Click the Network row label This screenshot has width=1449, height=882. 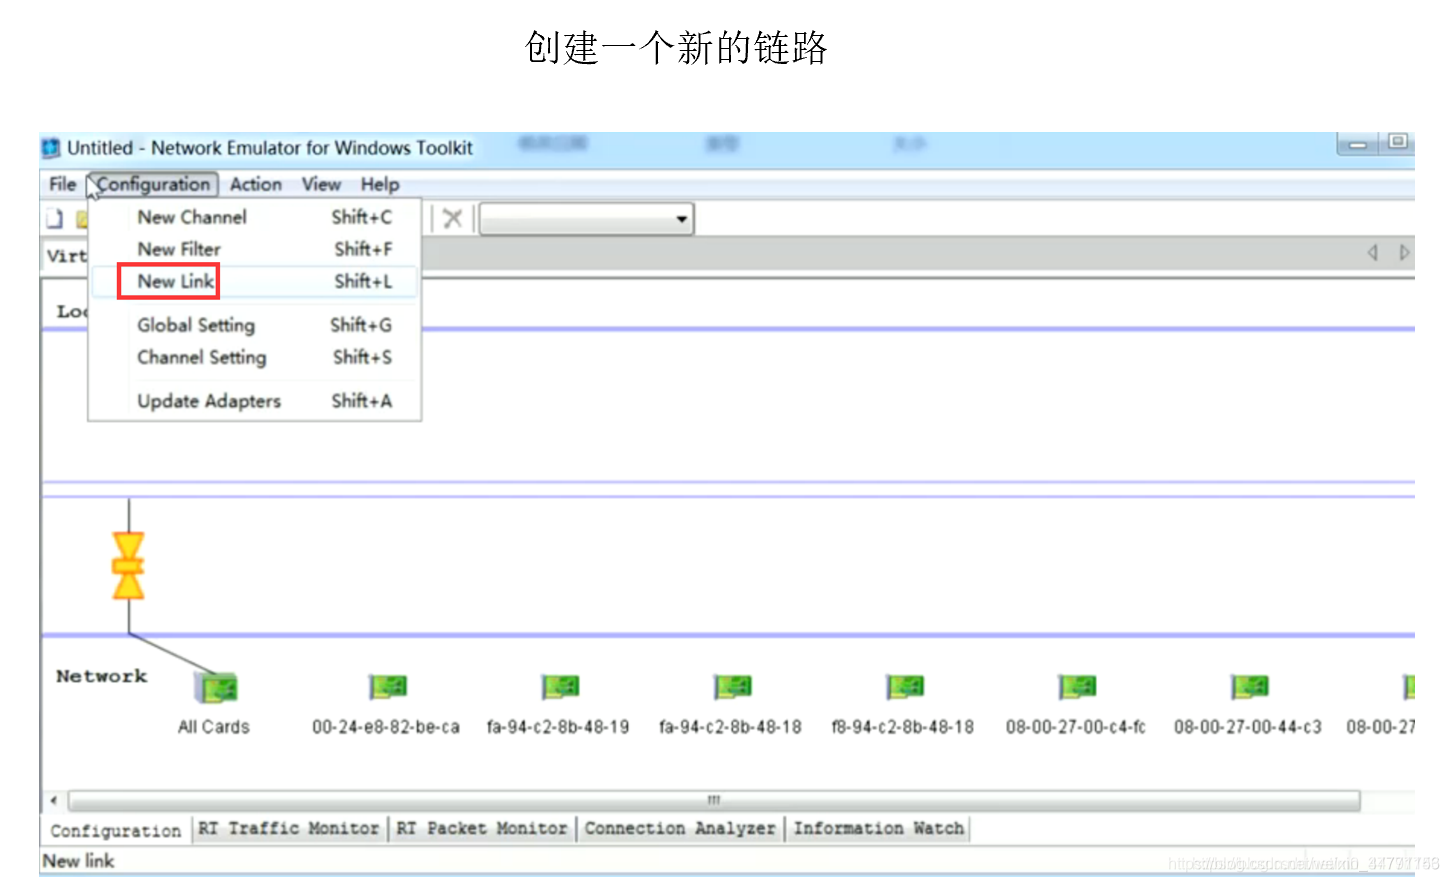[x=102, y=677]
